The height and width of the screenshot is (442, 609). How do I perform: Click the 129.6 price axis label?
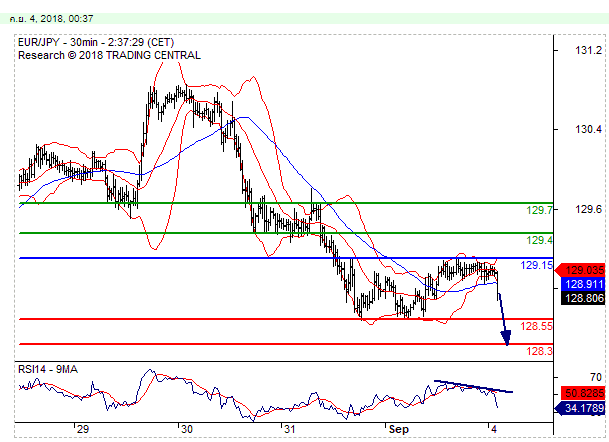588,209
